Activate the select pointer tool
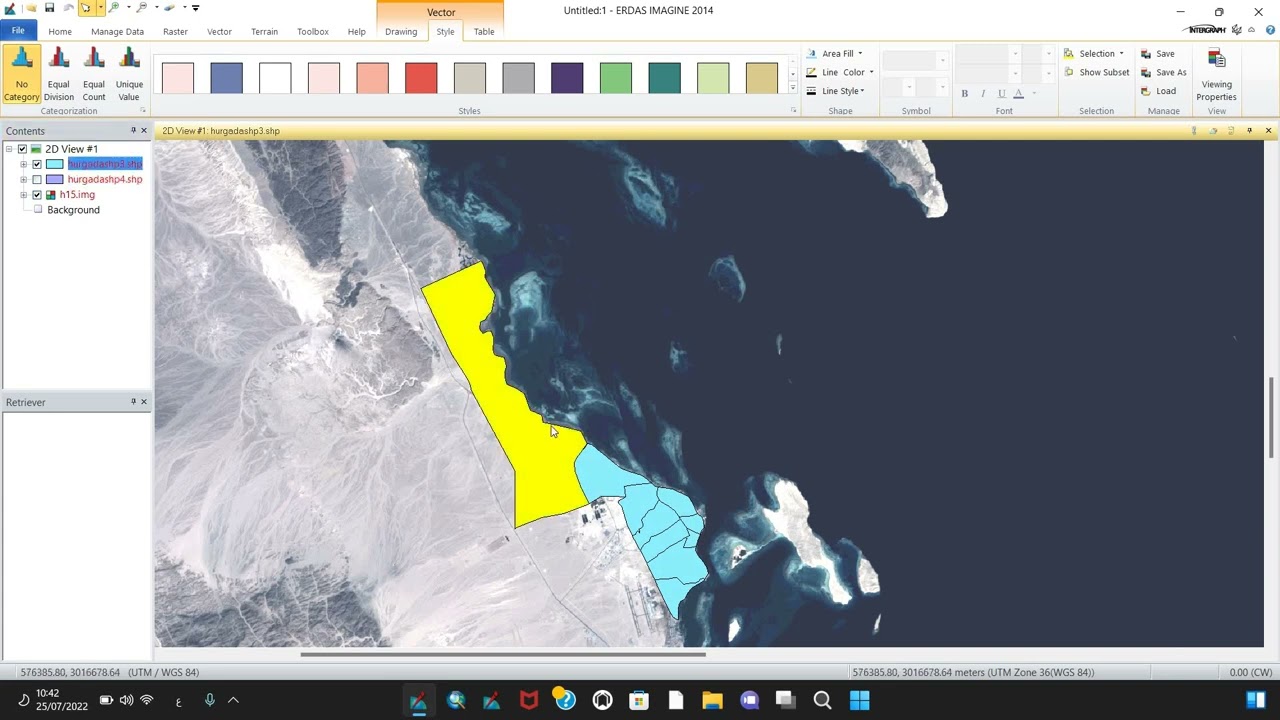 pos(85,8)
